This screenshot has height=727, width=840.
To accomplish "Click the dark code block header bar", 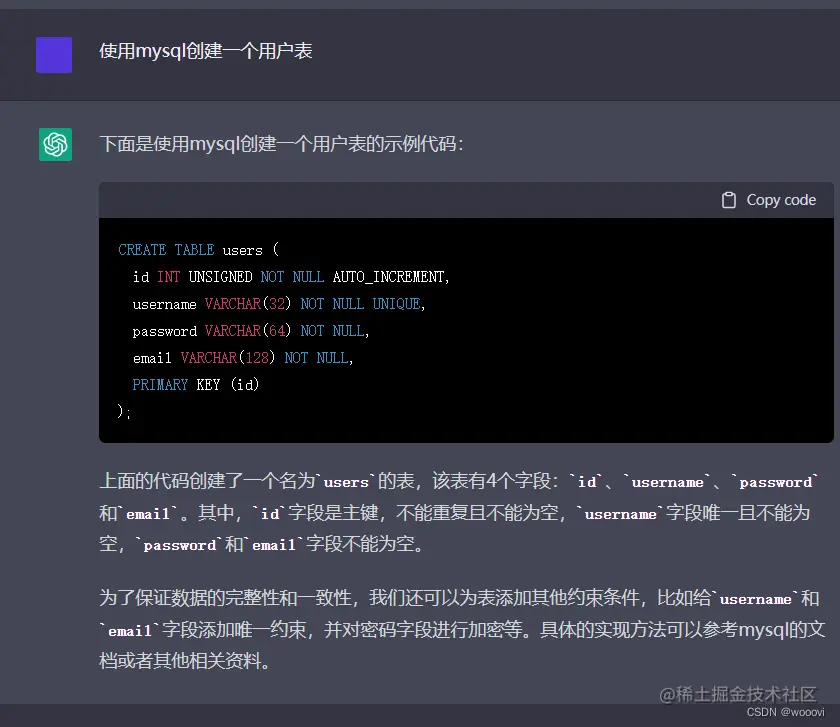I will point(400,199).
